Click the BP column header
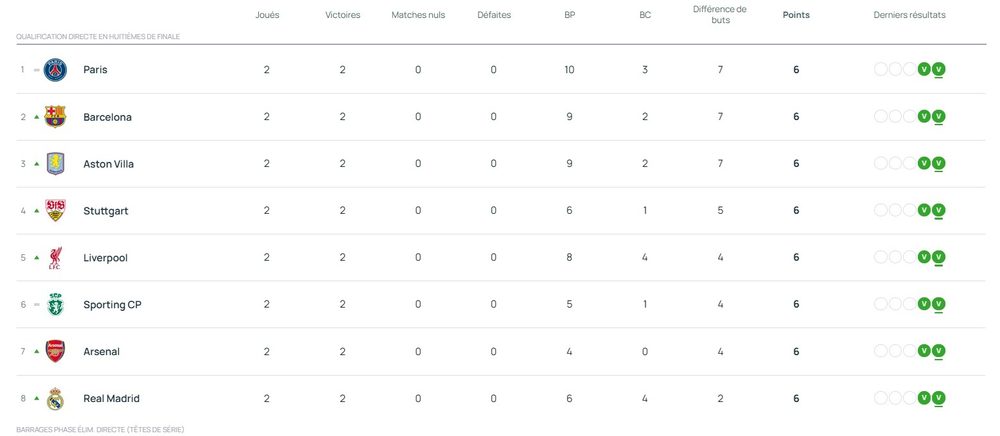 [x=570, y=15]
